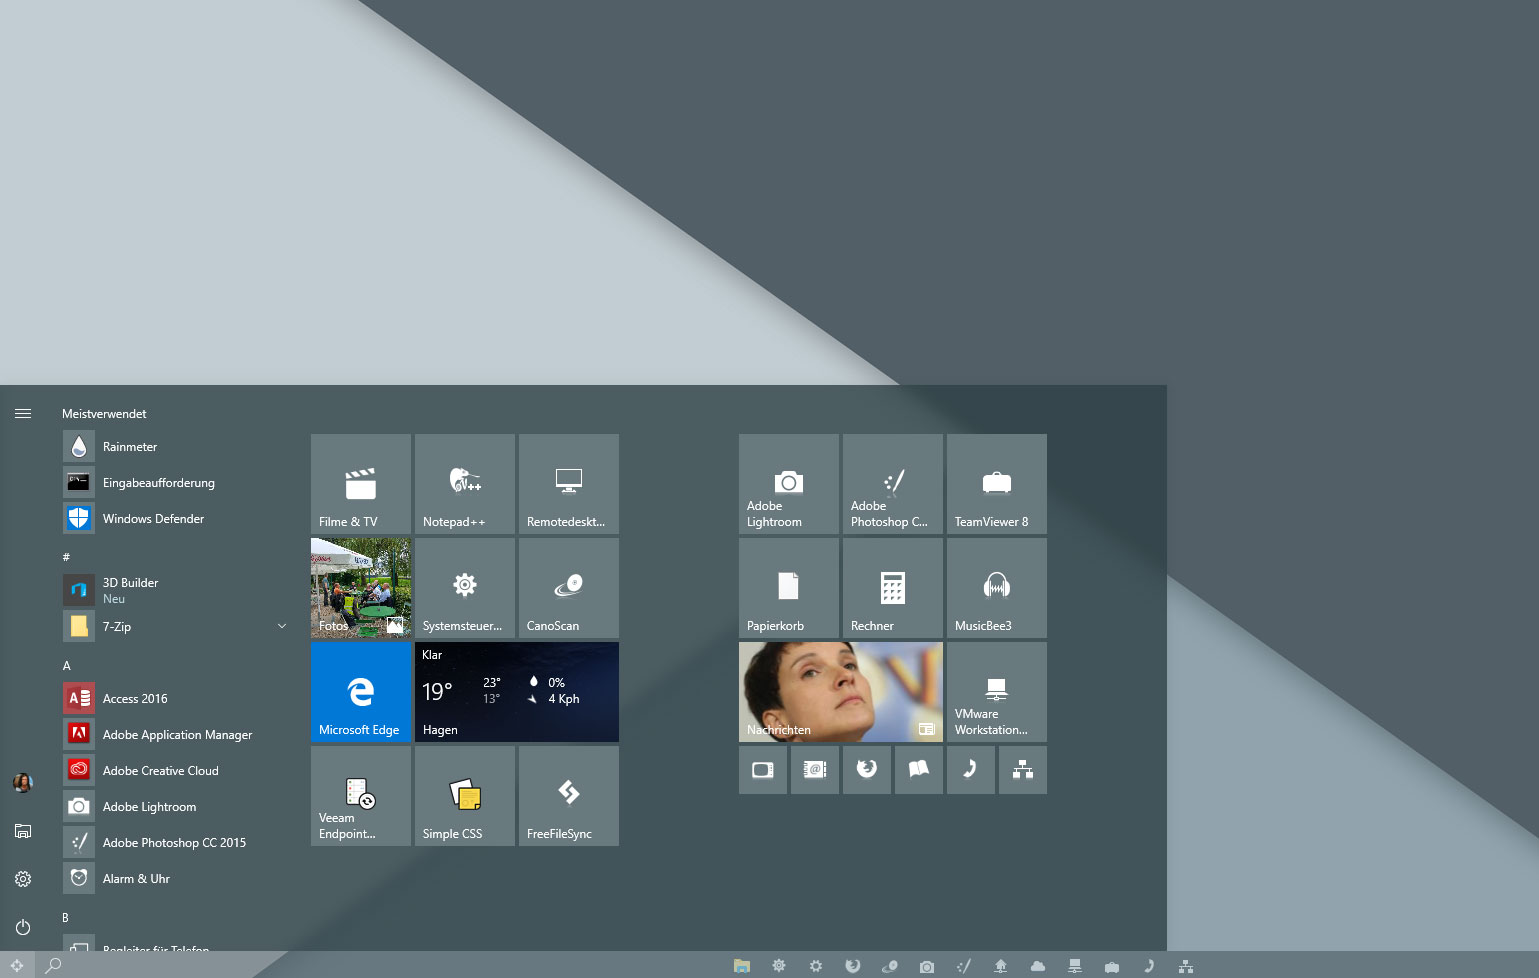Open the camera icon on taskbar

tap(927, 966)
